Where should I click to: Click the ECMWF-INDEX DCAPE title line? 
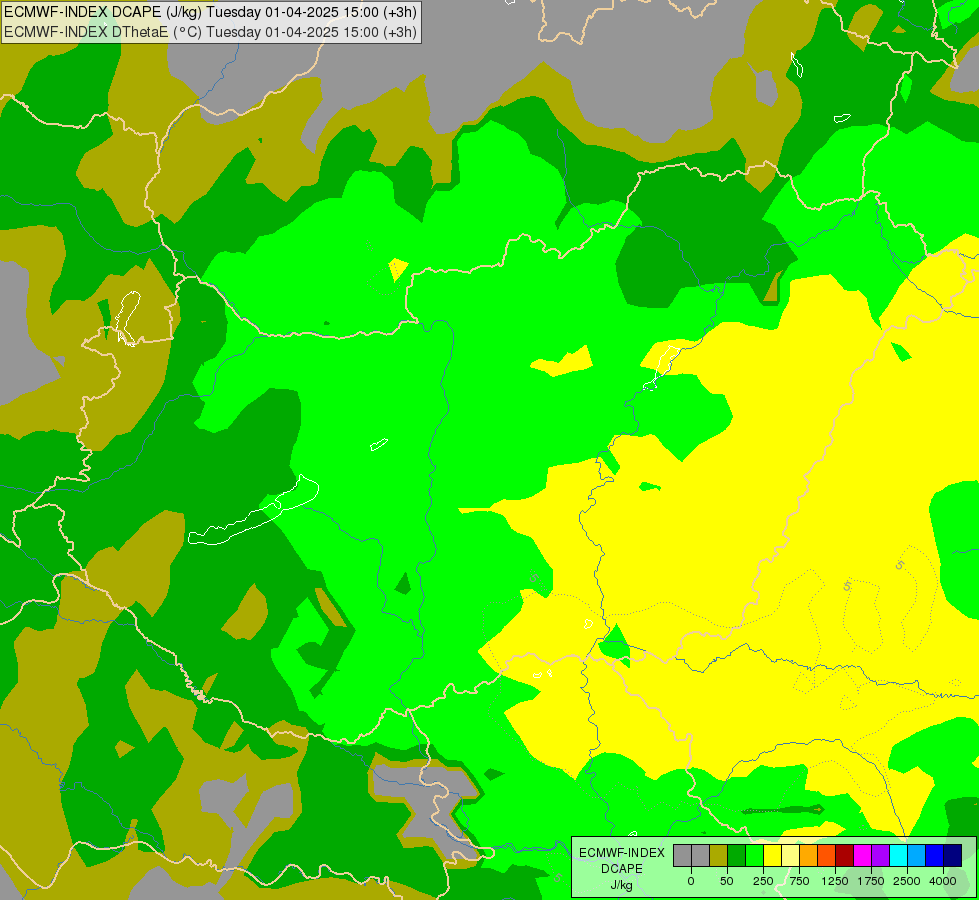pos(210,12)
